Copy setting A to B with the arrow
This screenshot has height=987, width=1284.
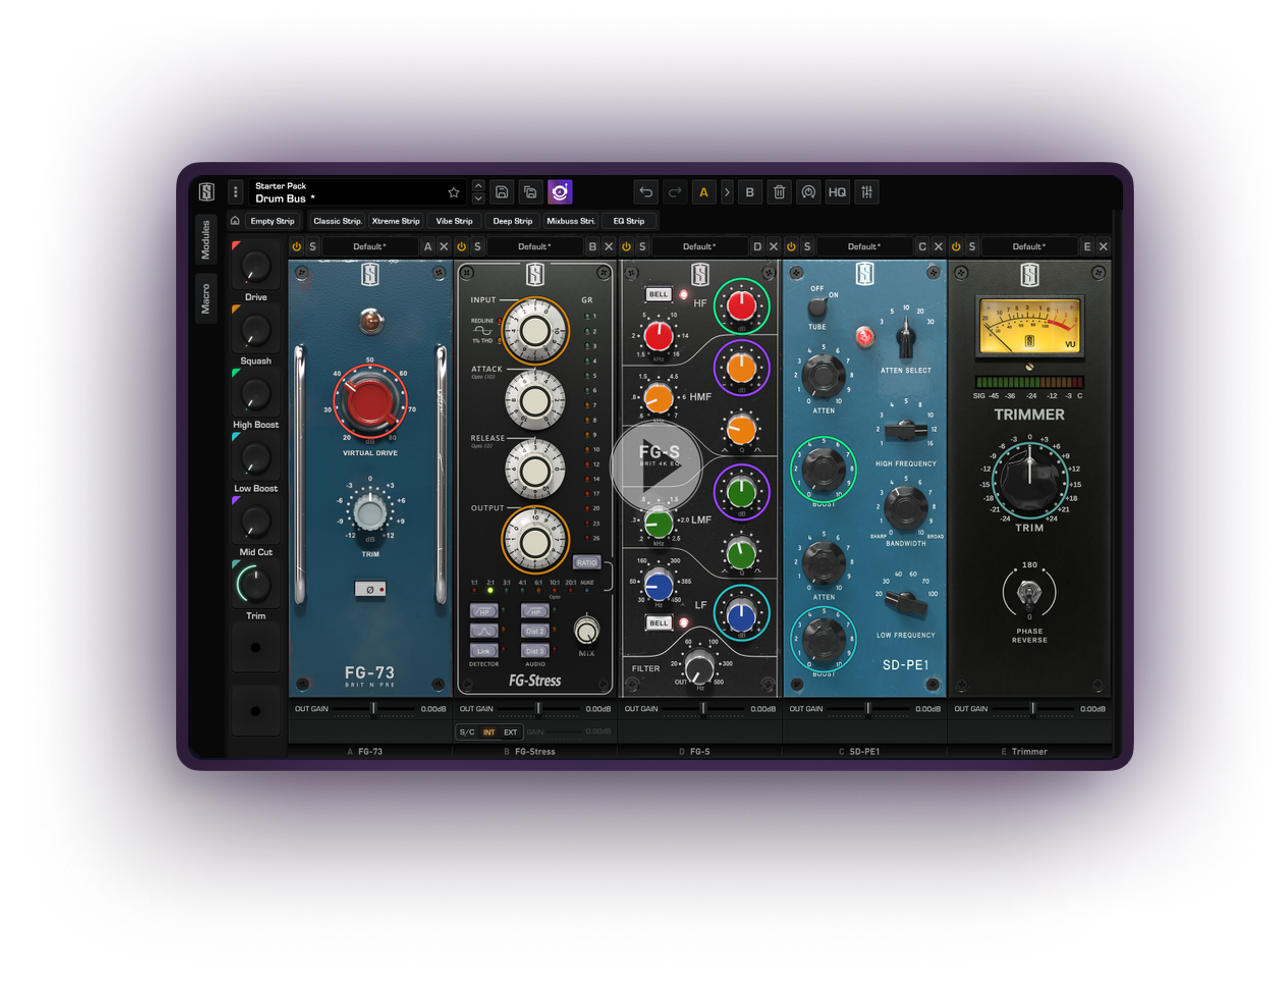click(x=727, y=192)
